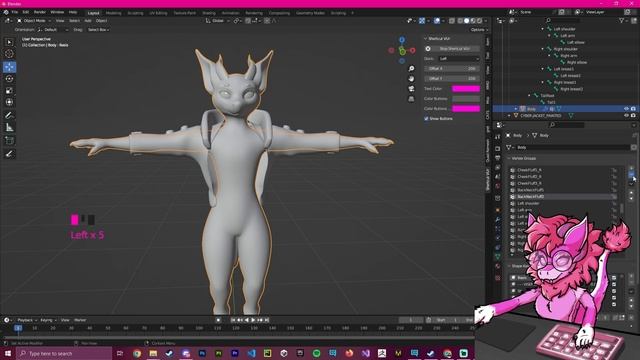Expand the CYBER JACKET PAINTED outliner item
The image size is (640, 360).
[x=509, y=116]
